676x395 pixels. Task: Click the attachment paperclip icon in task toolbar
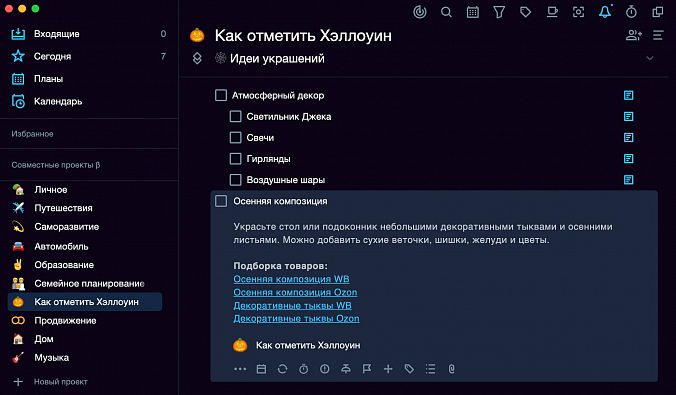[x=451, y=369]
